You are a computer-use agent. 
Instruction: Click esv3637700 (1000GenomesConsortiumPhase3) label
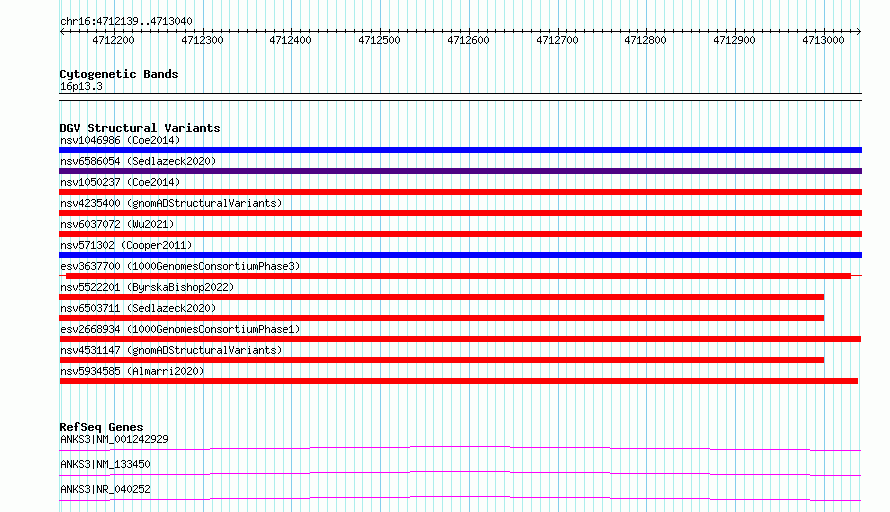(x=180, y=266)
